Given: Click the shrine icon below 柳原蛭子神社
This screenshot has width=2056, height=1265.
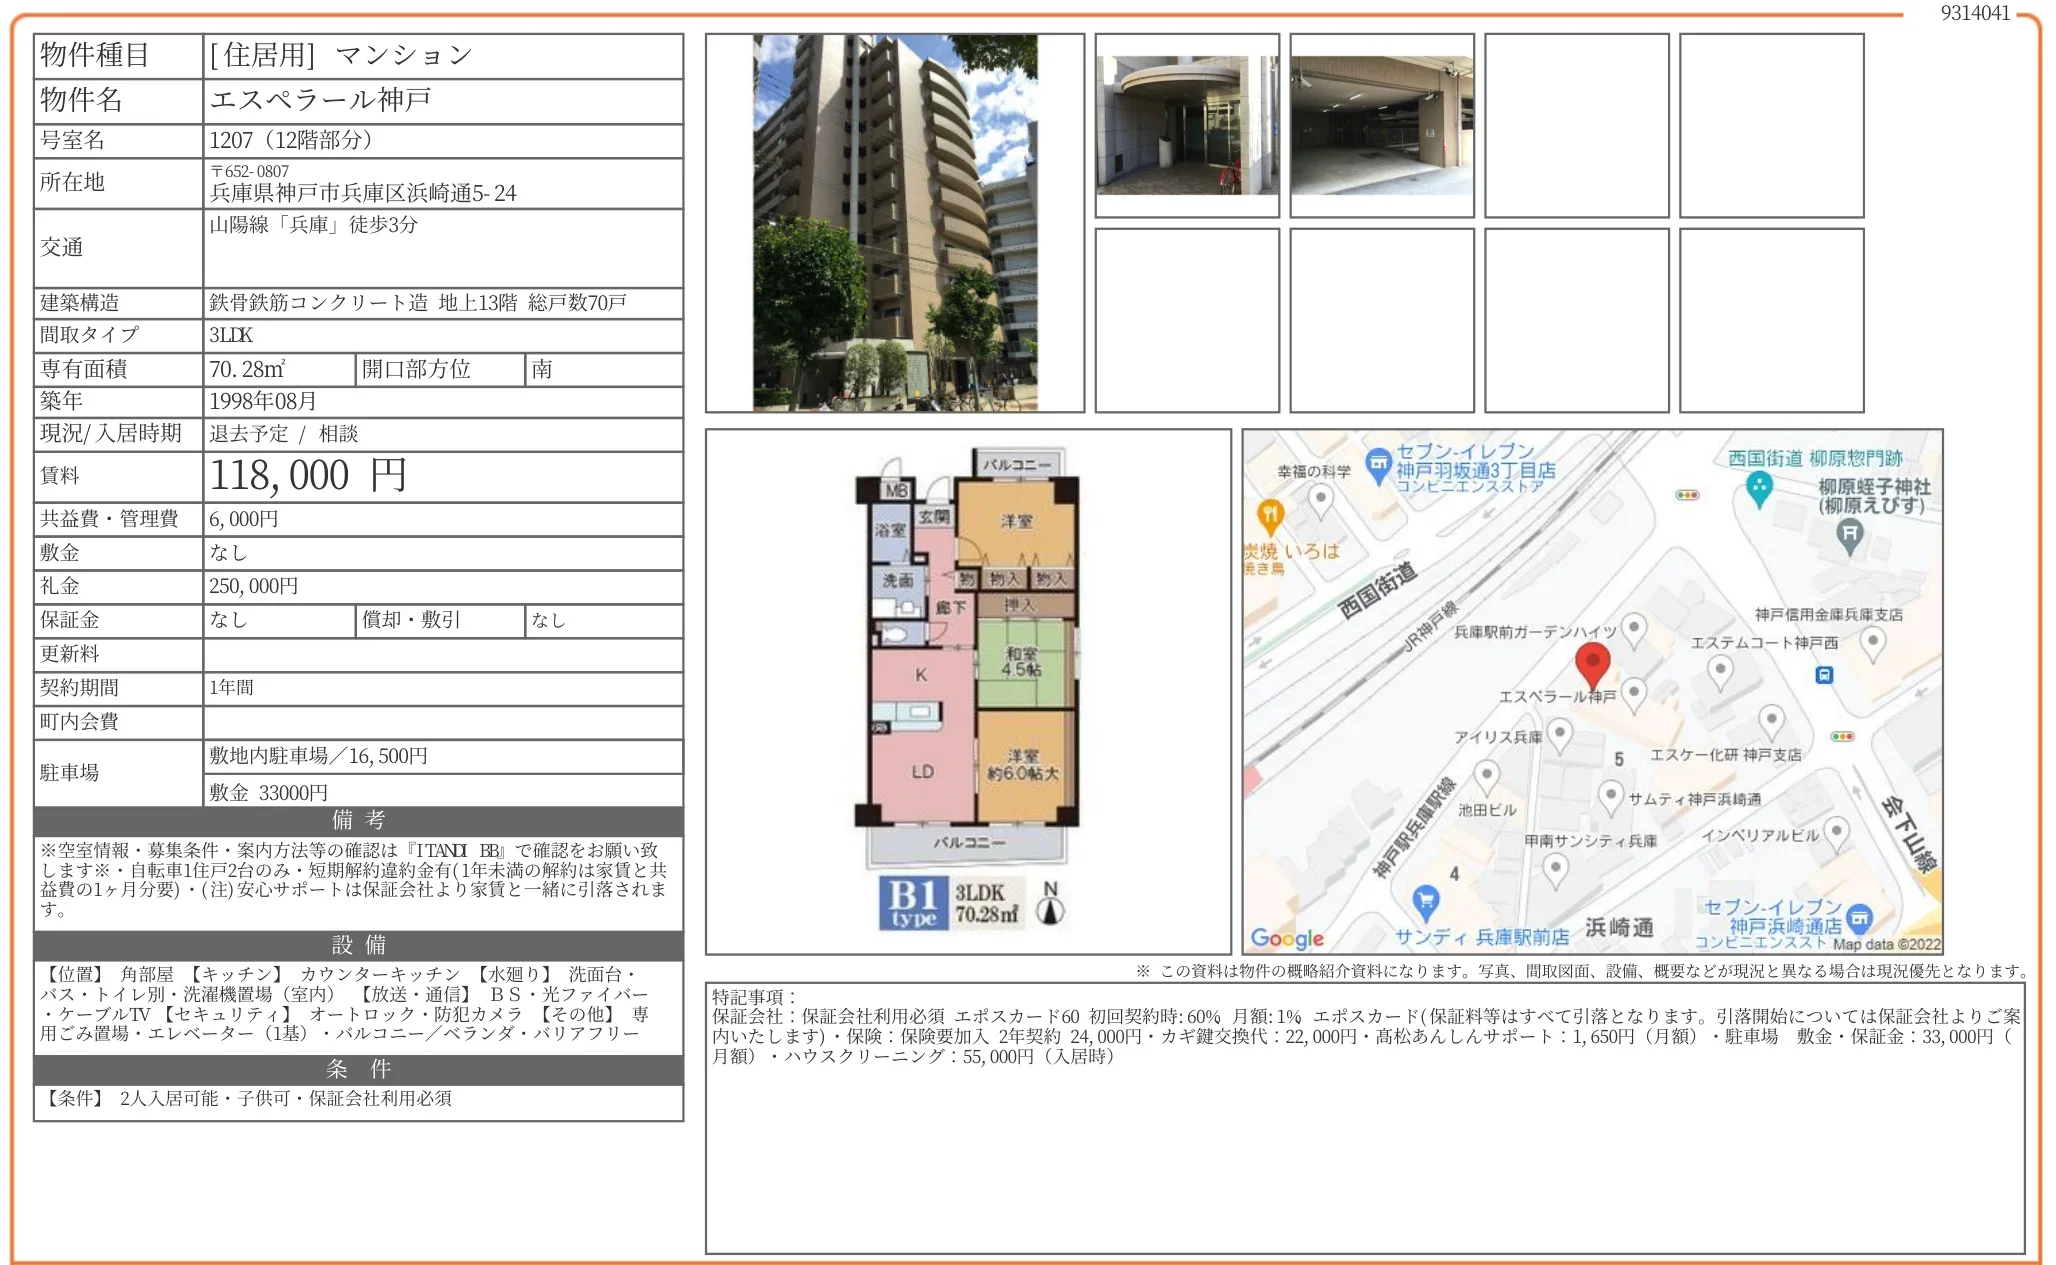Looking at the screenshot, I should coord(1850,535).
